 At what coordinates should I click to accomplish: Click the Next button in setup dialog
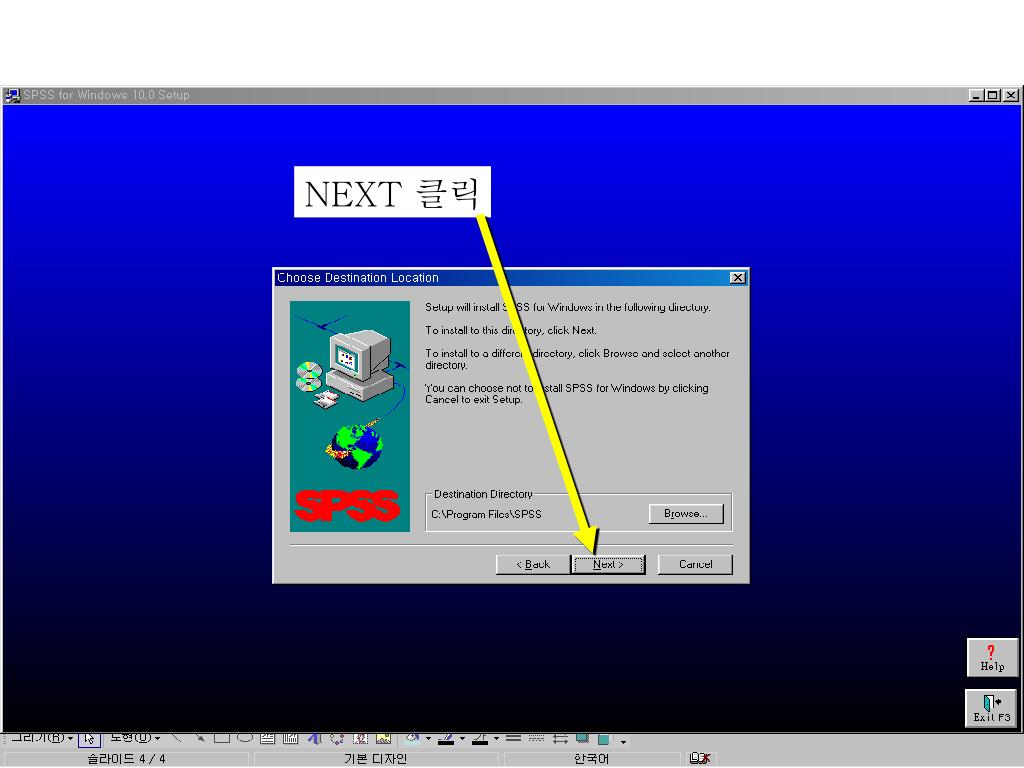pos(609,564)
